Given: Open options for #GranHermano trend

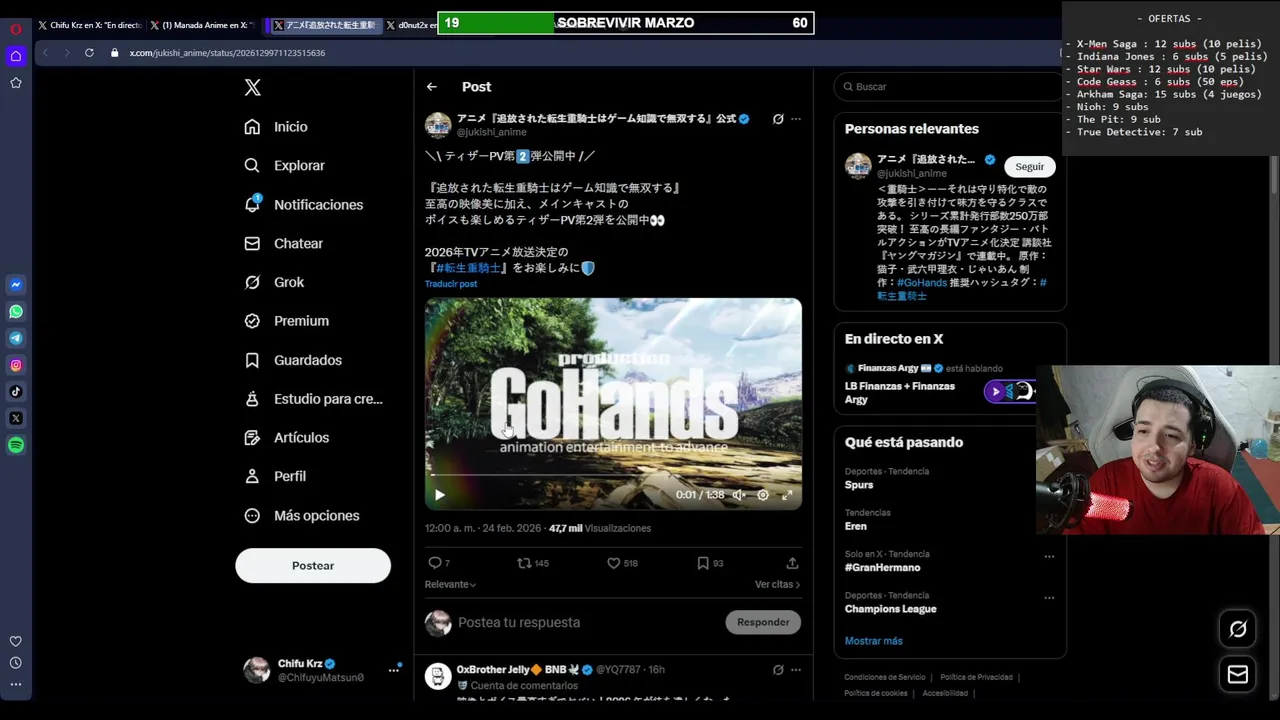Looking at the screenshot, I should point(1049,557).
